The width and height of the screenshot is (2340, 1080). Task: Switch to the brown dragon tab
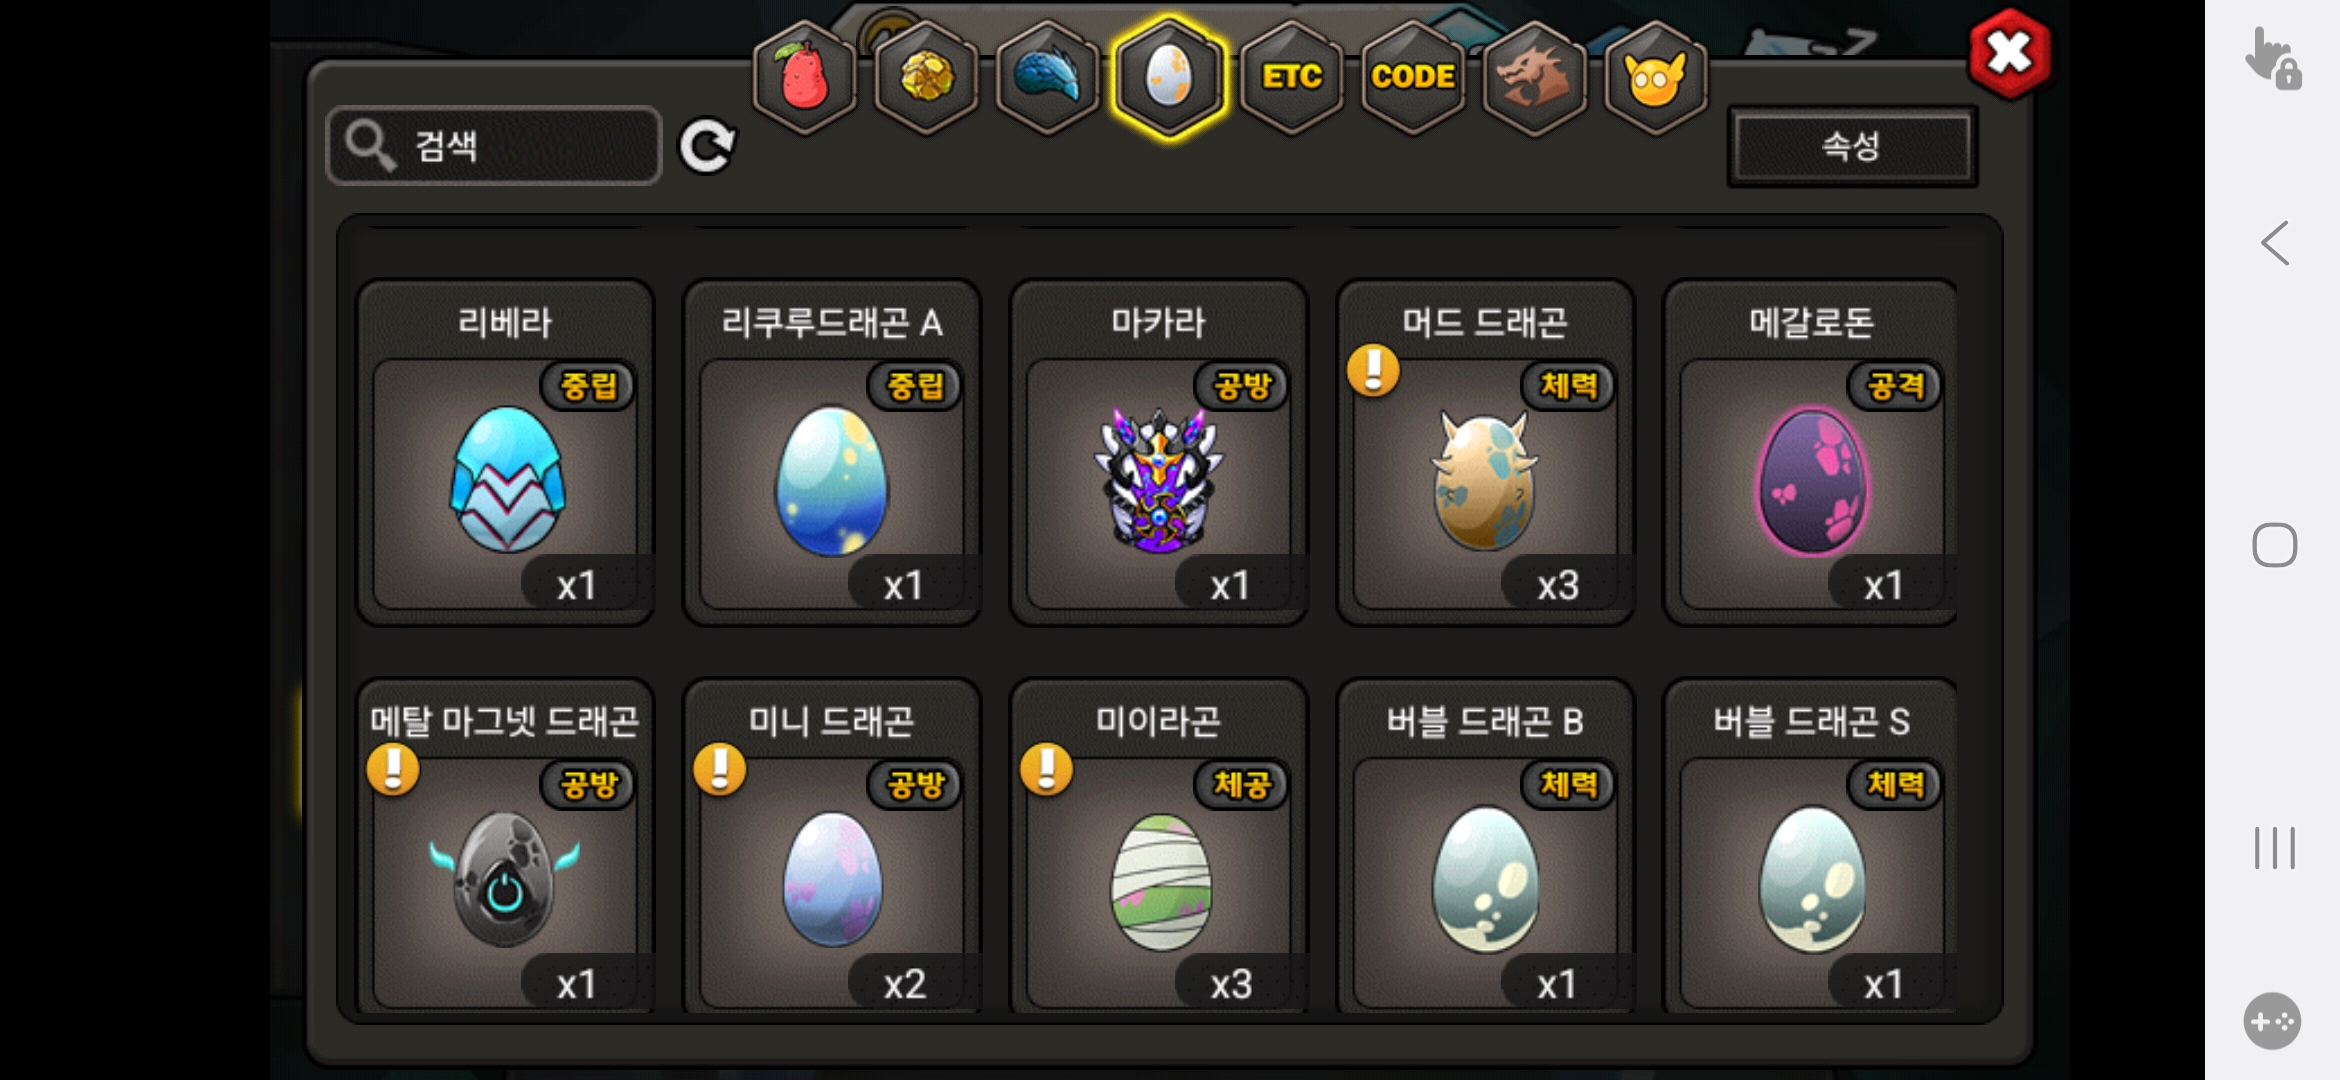click(1535, 77)
